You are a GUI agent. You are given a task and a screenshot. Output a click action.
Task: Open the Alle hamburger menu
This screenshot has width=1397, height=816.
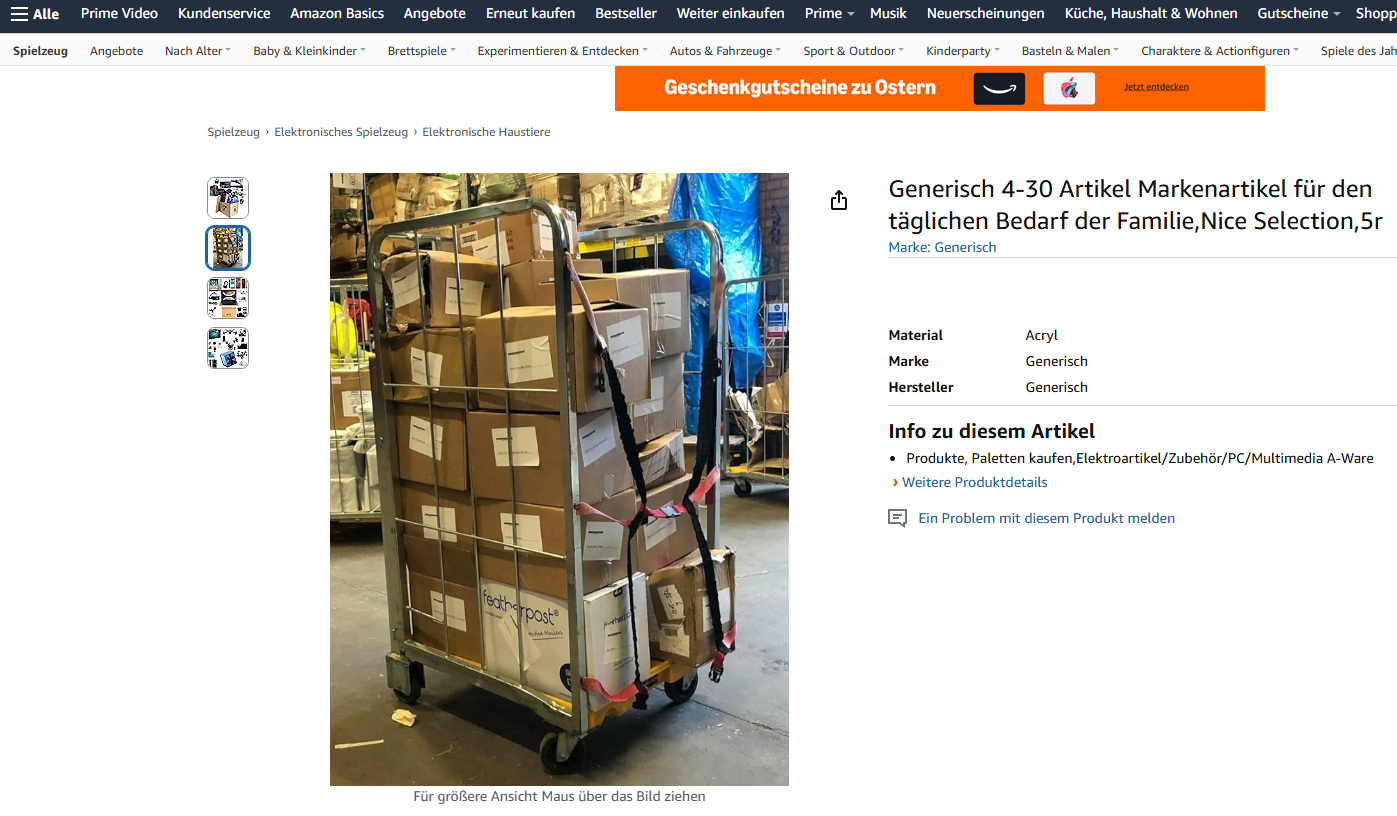coord(34,13)
